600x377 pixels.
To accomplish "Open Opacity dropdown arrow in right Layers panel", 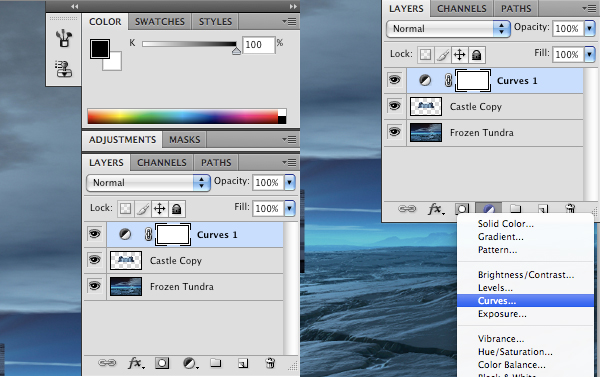I will (590, 28).
